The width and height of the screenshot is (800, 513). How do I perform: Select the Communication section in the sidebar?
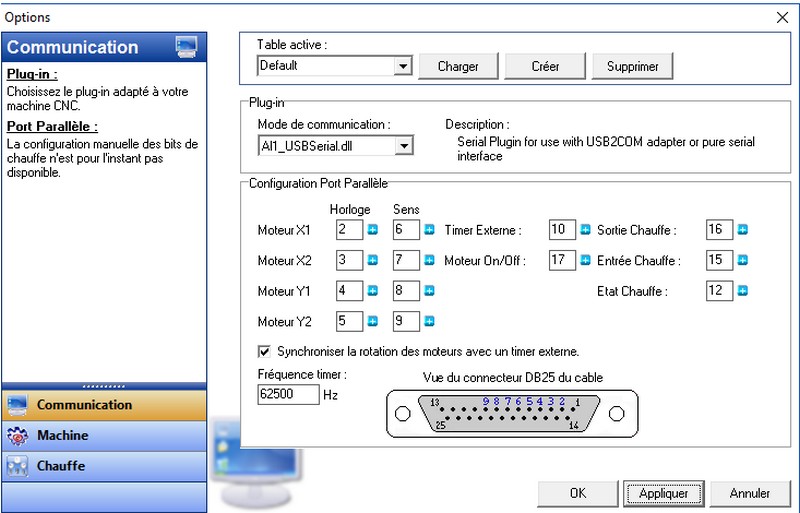[104, 405]
